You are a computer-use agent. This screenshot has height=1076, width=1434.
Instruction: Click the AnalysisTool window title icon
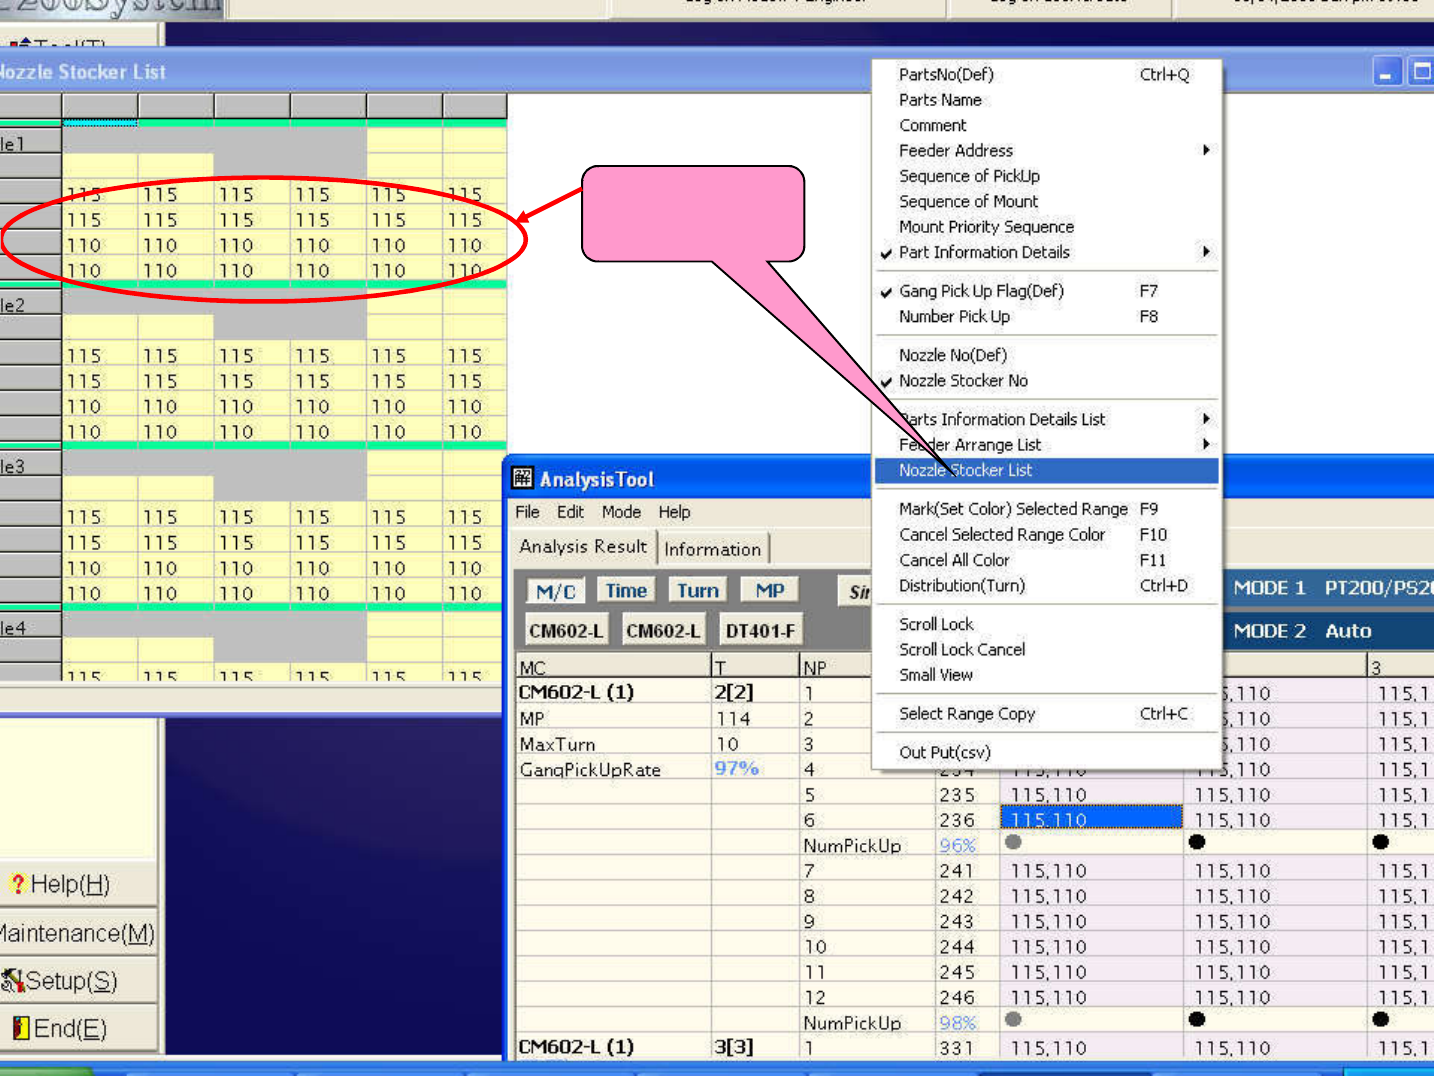click(x=523, y=478)
